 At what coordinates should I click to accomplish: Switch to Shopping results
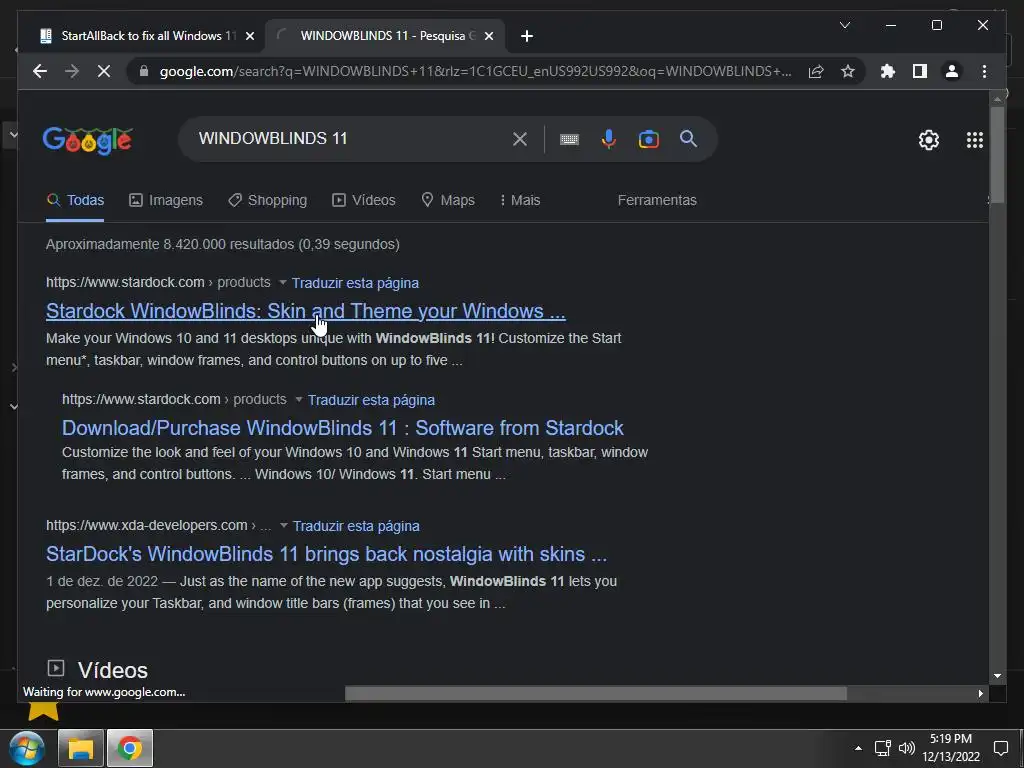pos(267,200)
